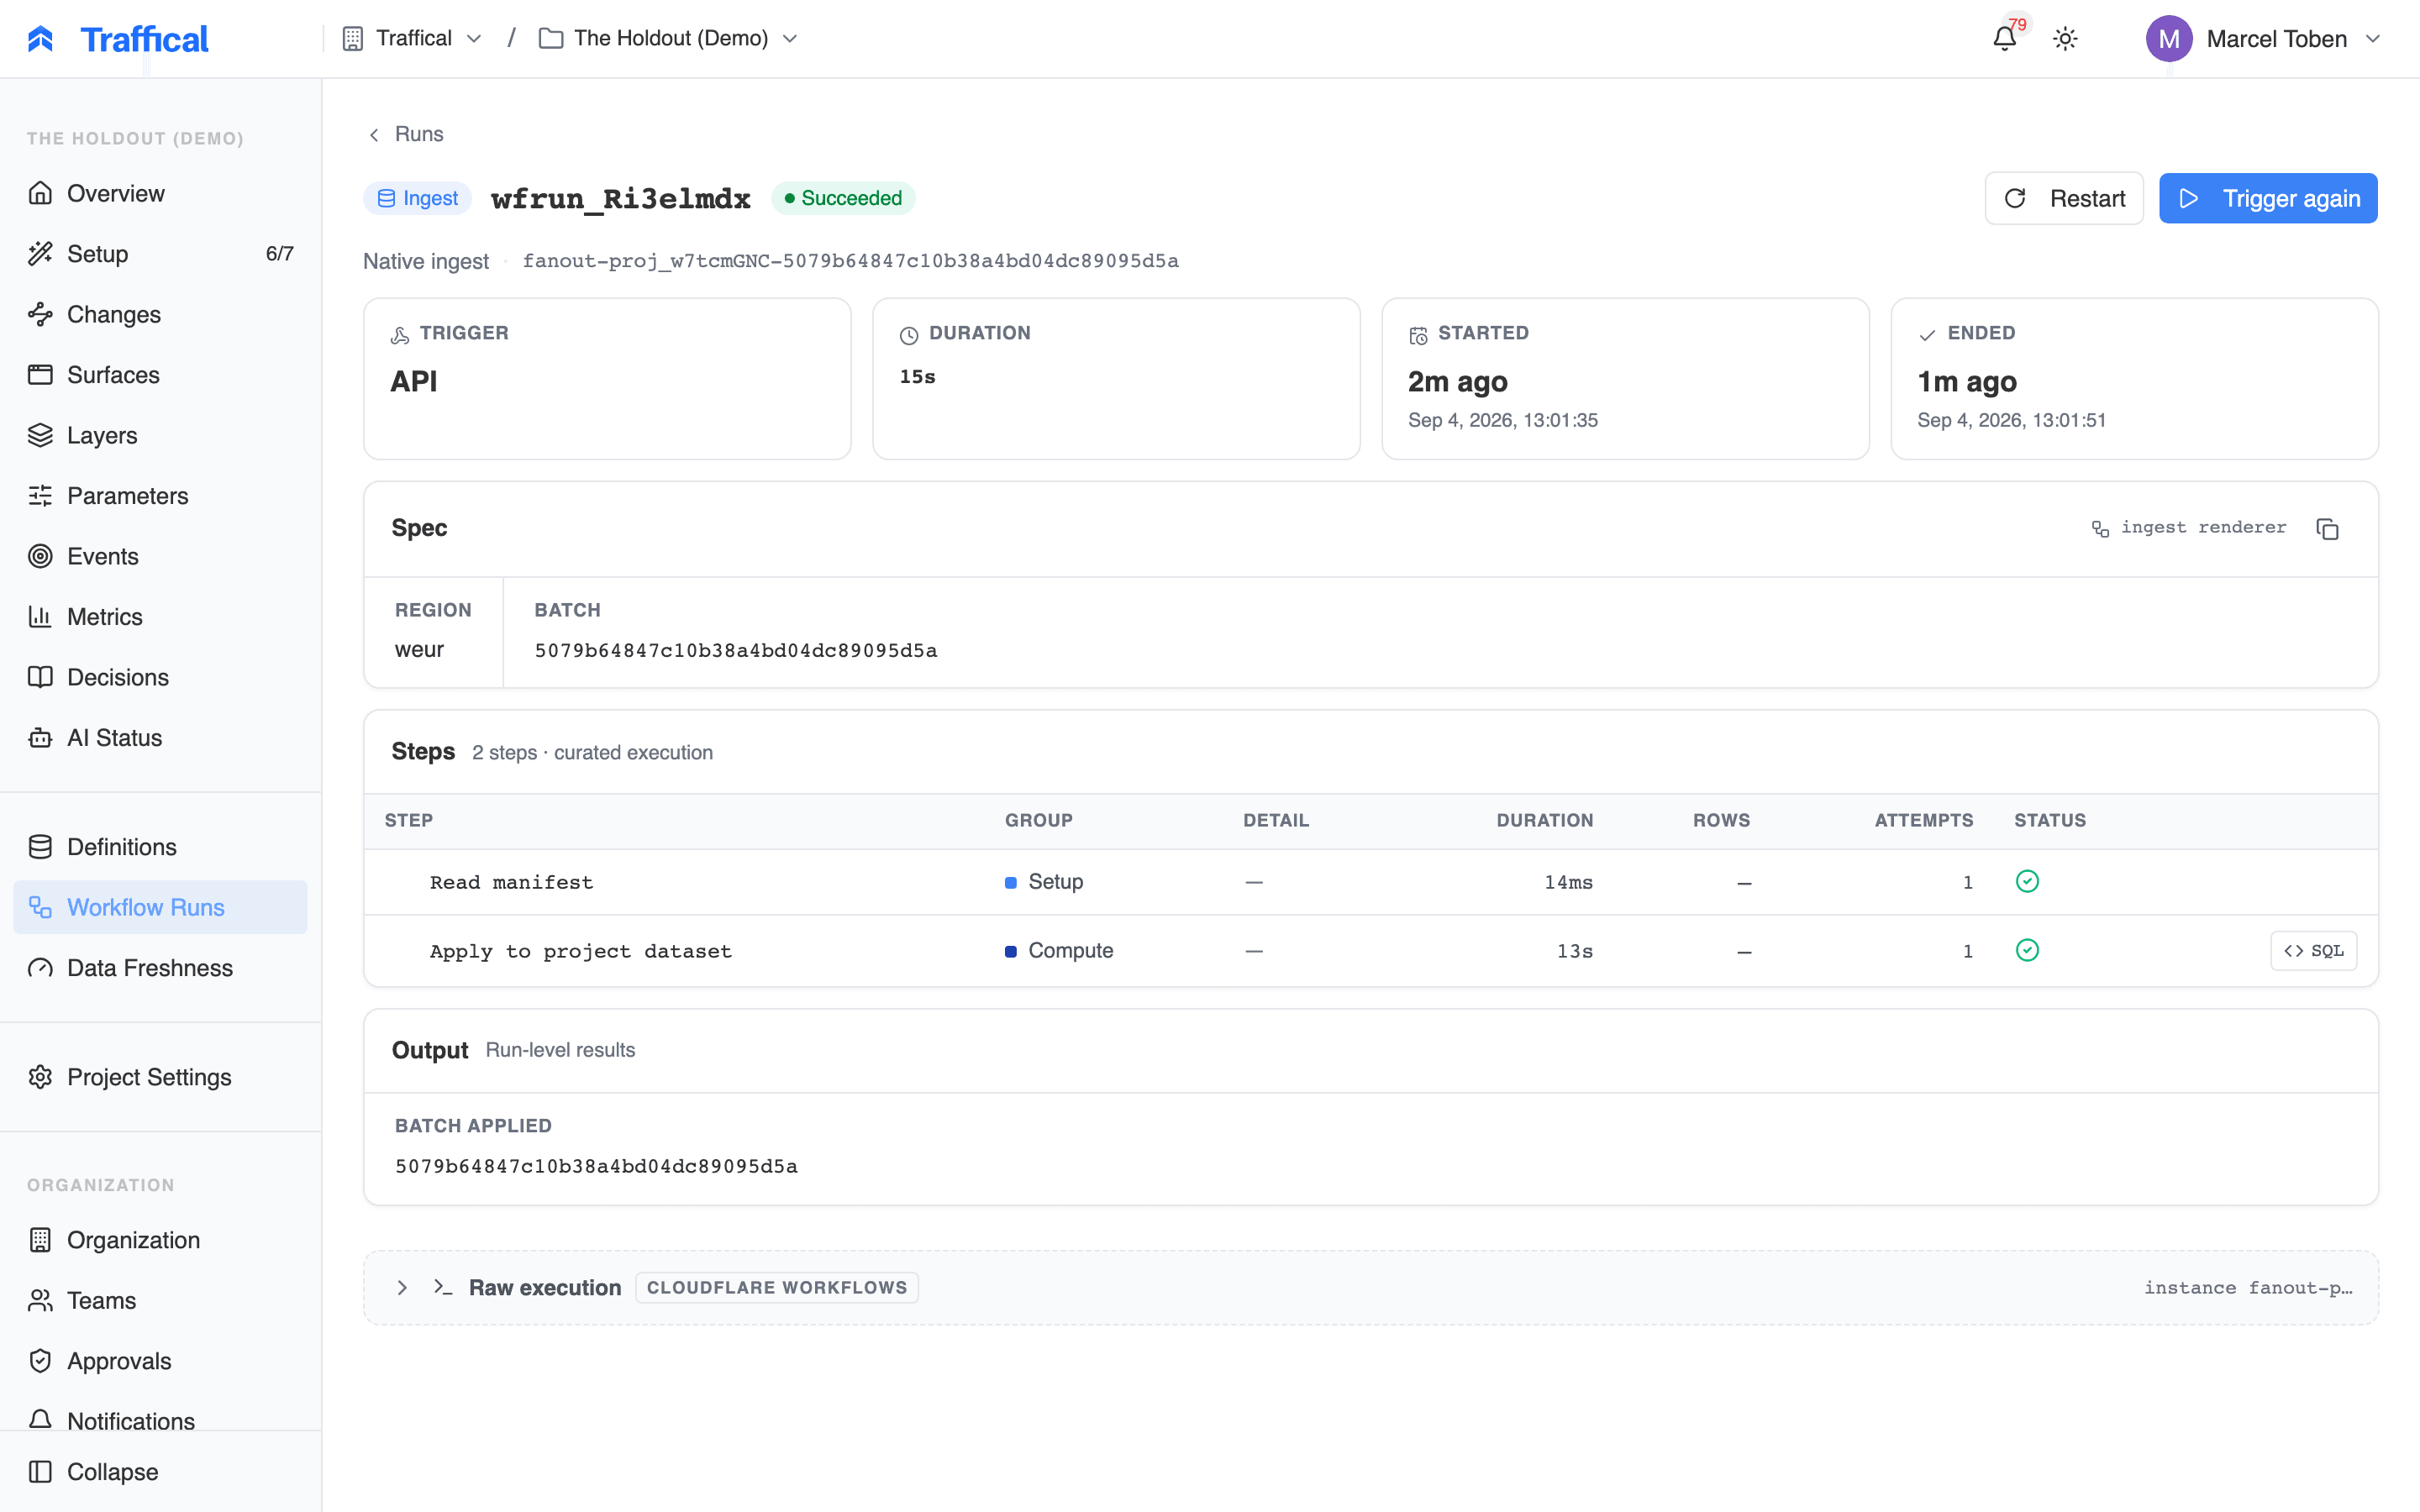Viewport: 2420px width, 1512px height.
Task: Expand the Raw execution section chevron
Action: coord(402,1288)
